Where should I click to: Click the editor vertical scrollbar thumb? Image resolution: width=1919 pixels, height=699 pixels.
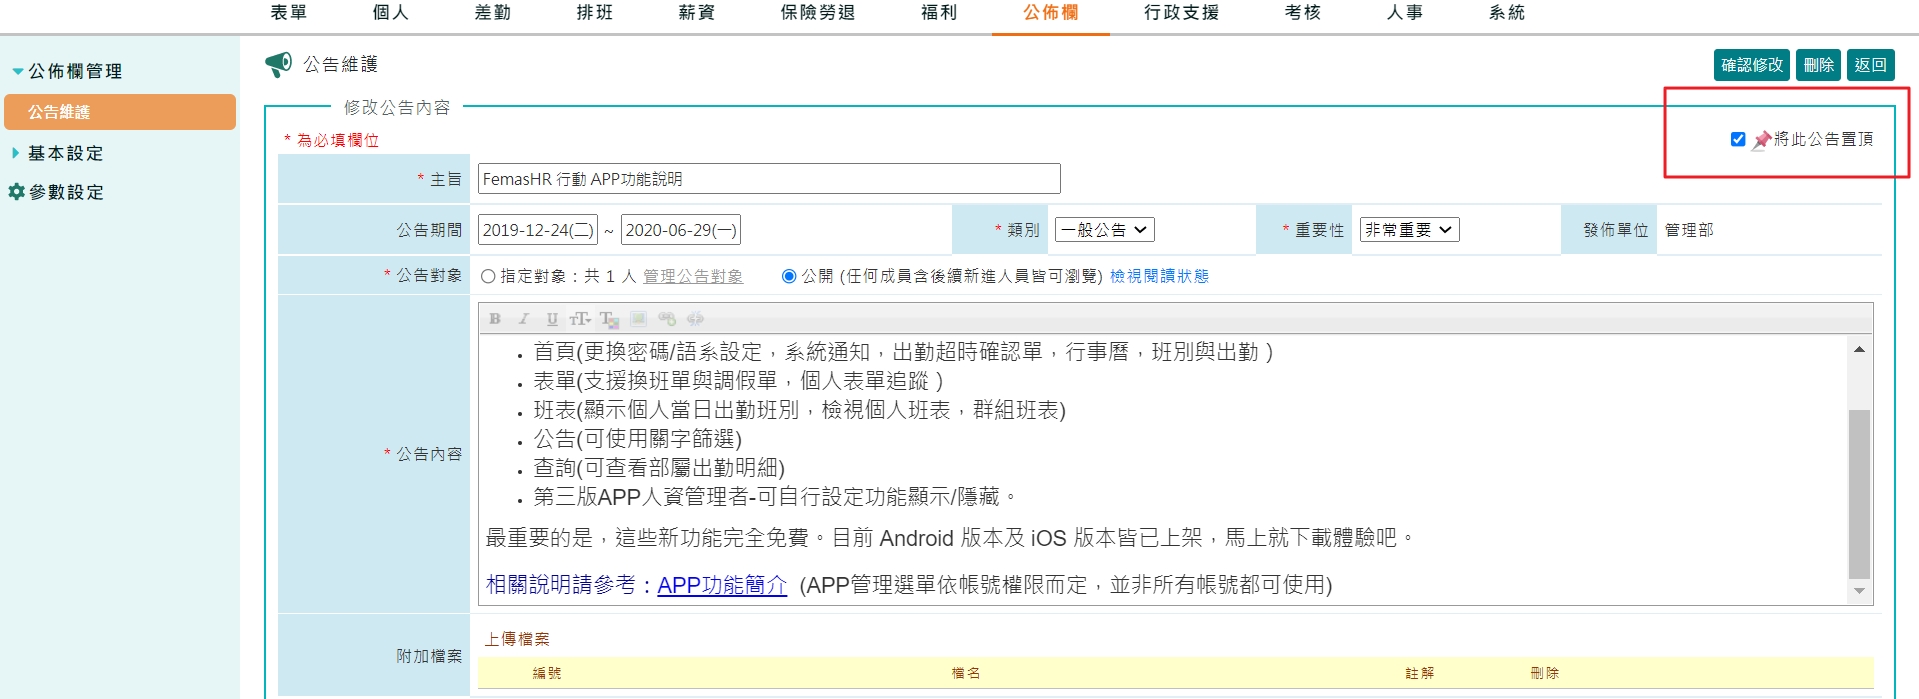(1859, 494)
